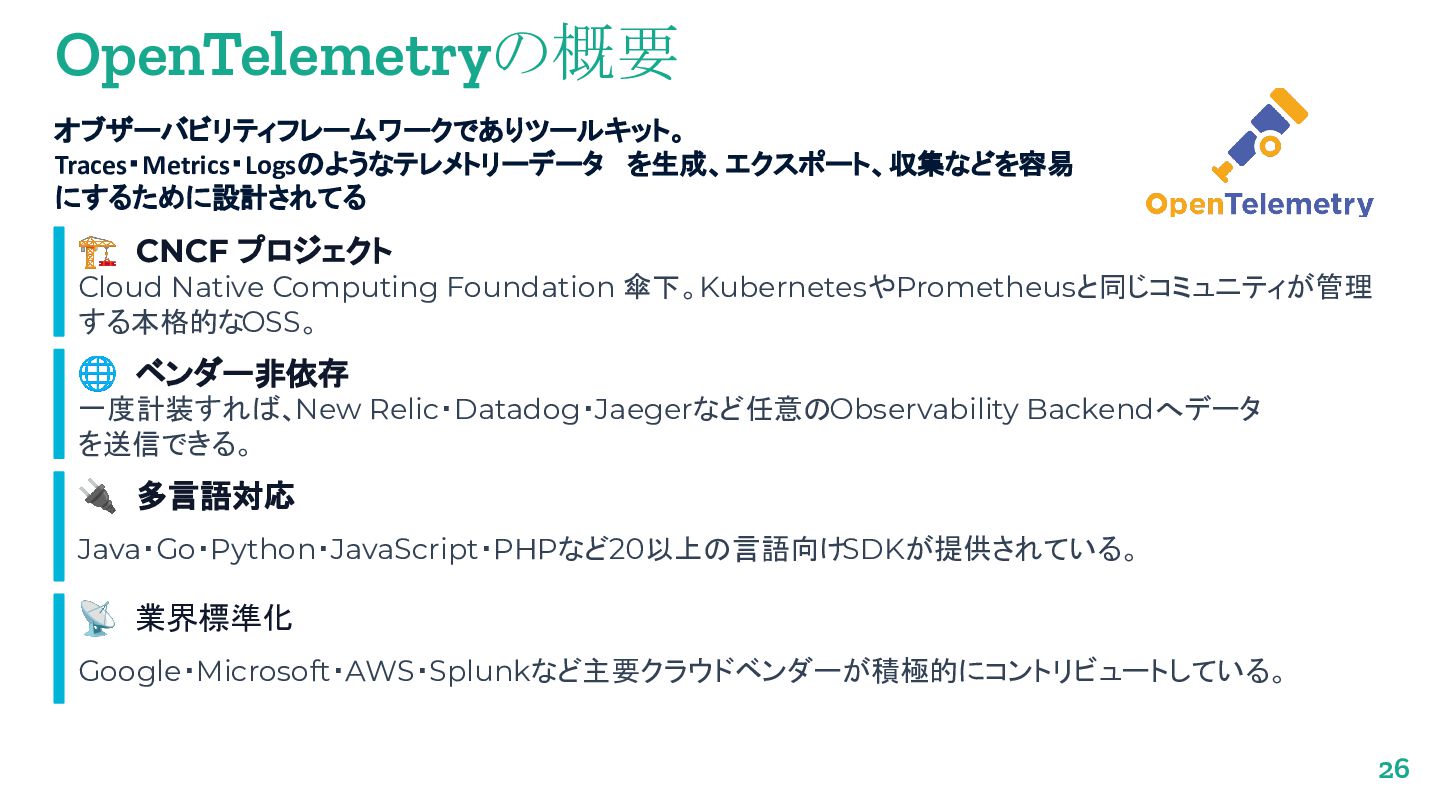Click the blue accent bar beside 業界標準化 section
Screen dimensions: 1440x810
59,648
